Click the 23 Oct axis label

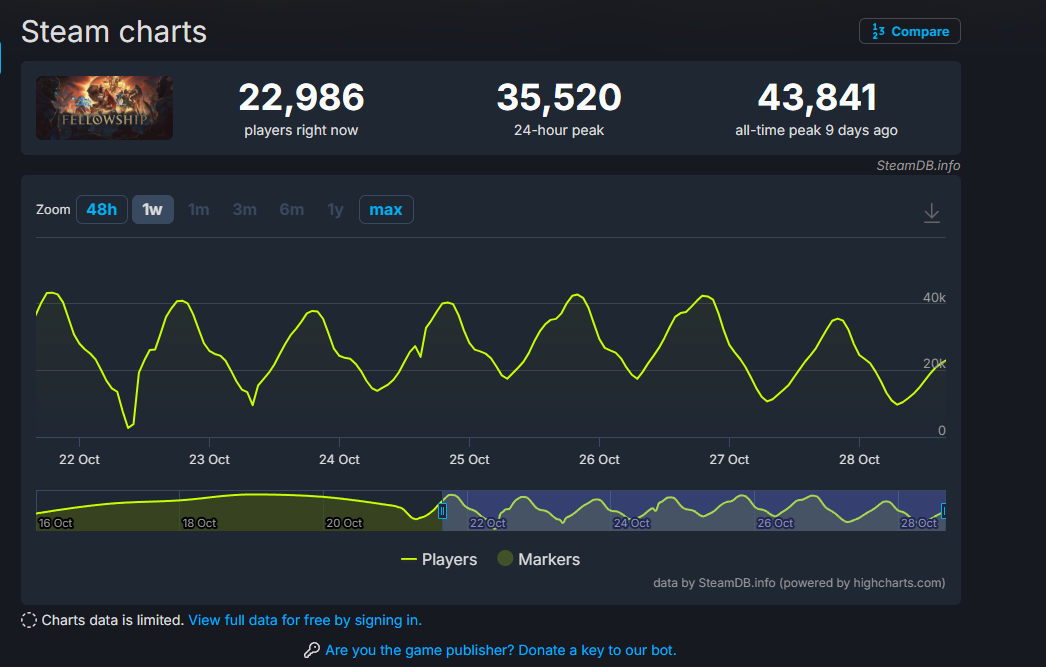point(209,460)
